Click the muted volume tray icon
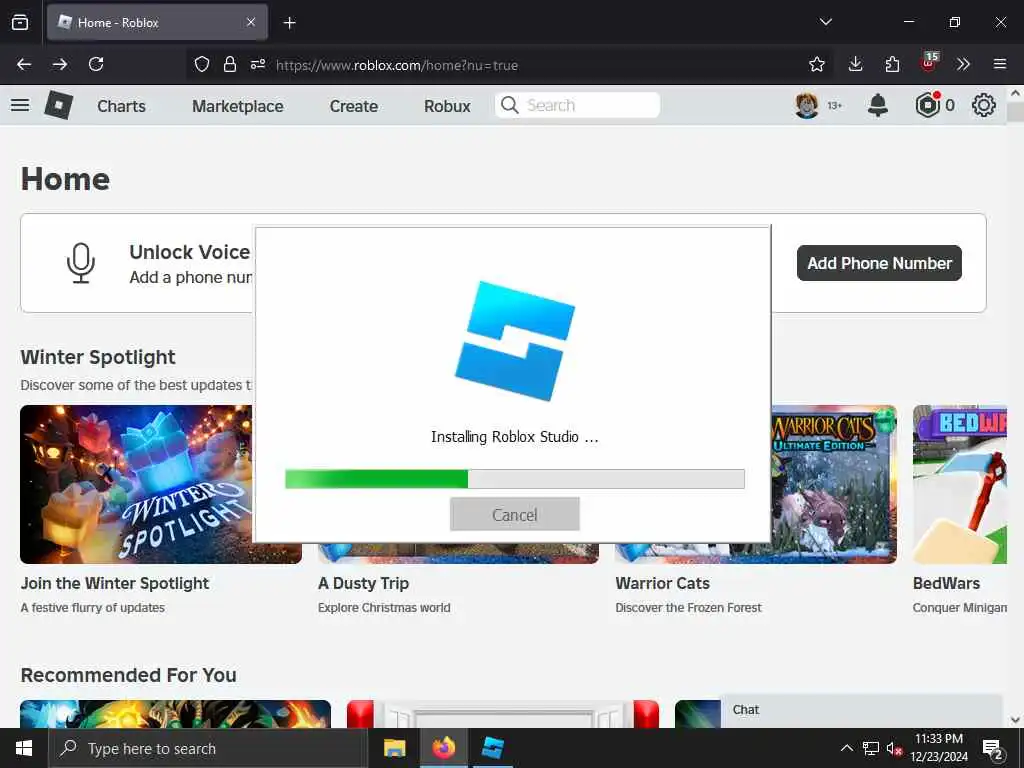The height and width of the screenshot is (768, 1024). pos(894,748)
